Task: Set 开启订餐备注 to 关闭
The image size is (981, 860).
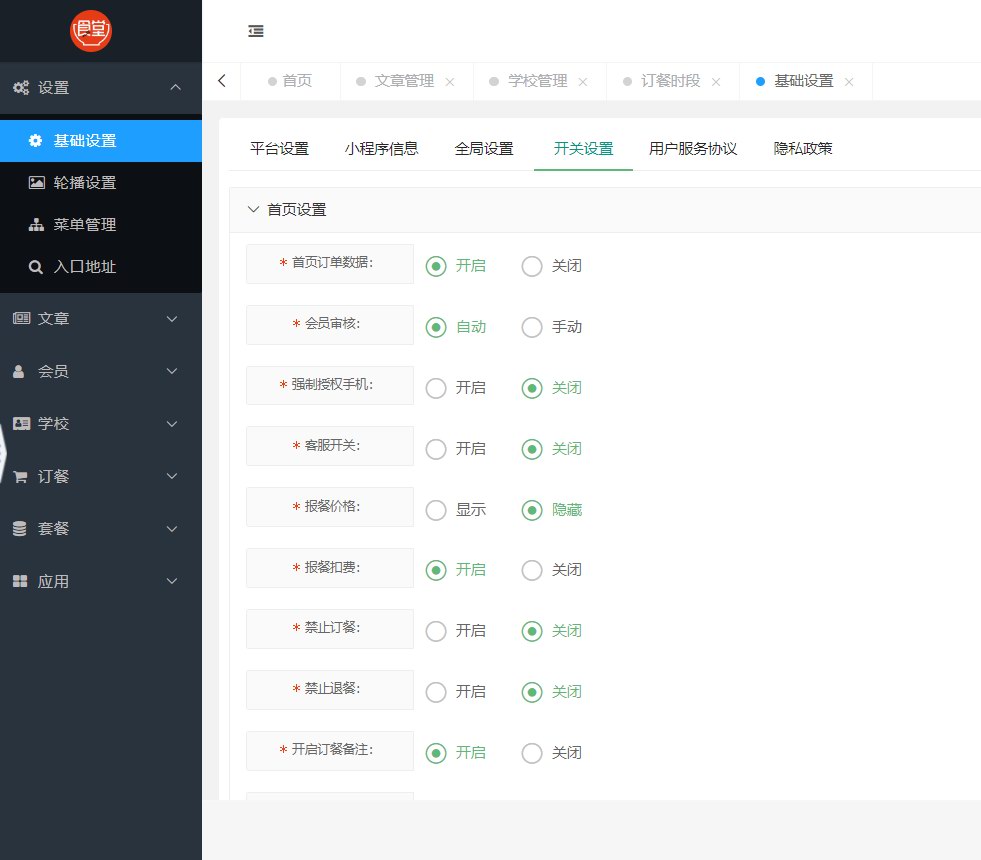Action: tap(532, 752)
